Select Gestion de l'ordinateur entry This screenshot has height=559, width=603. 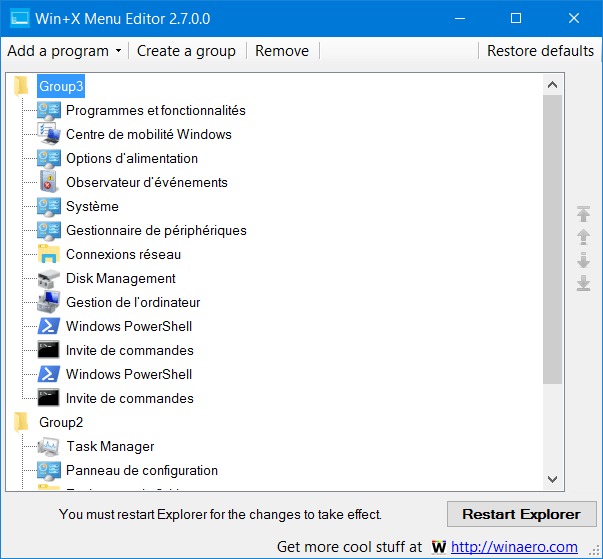(x=133, y=302)
